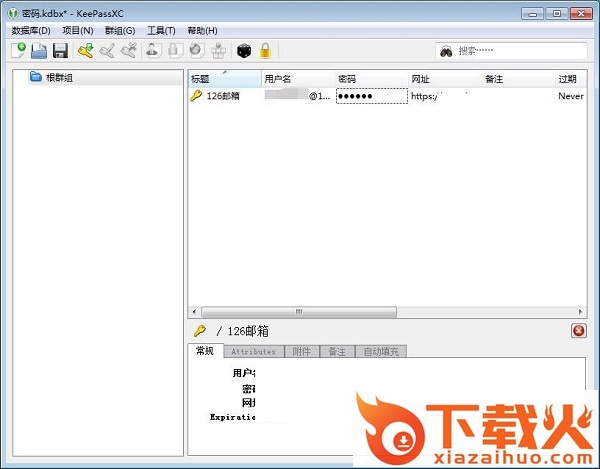The height and width of the screenshot is (469, 600).
Task: Click the scrollbar left arrow
Action: pyautogui.click(x=194, y=312)
